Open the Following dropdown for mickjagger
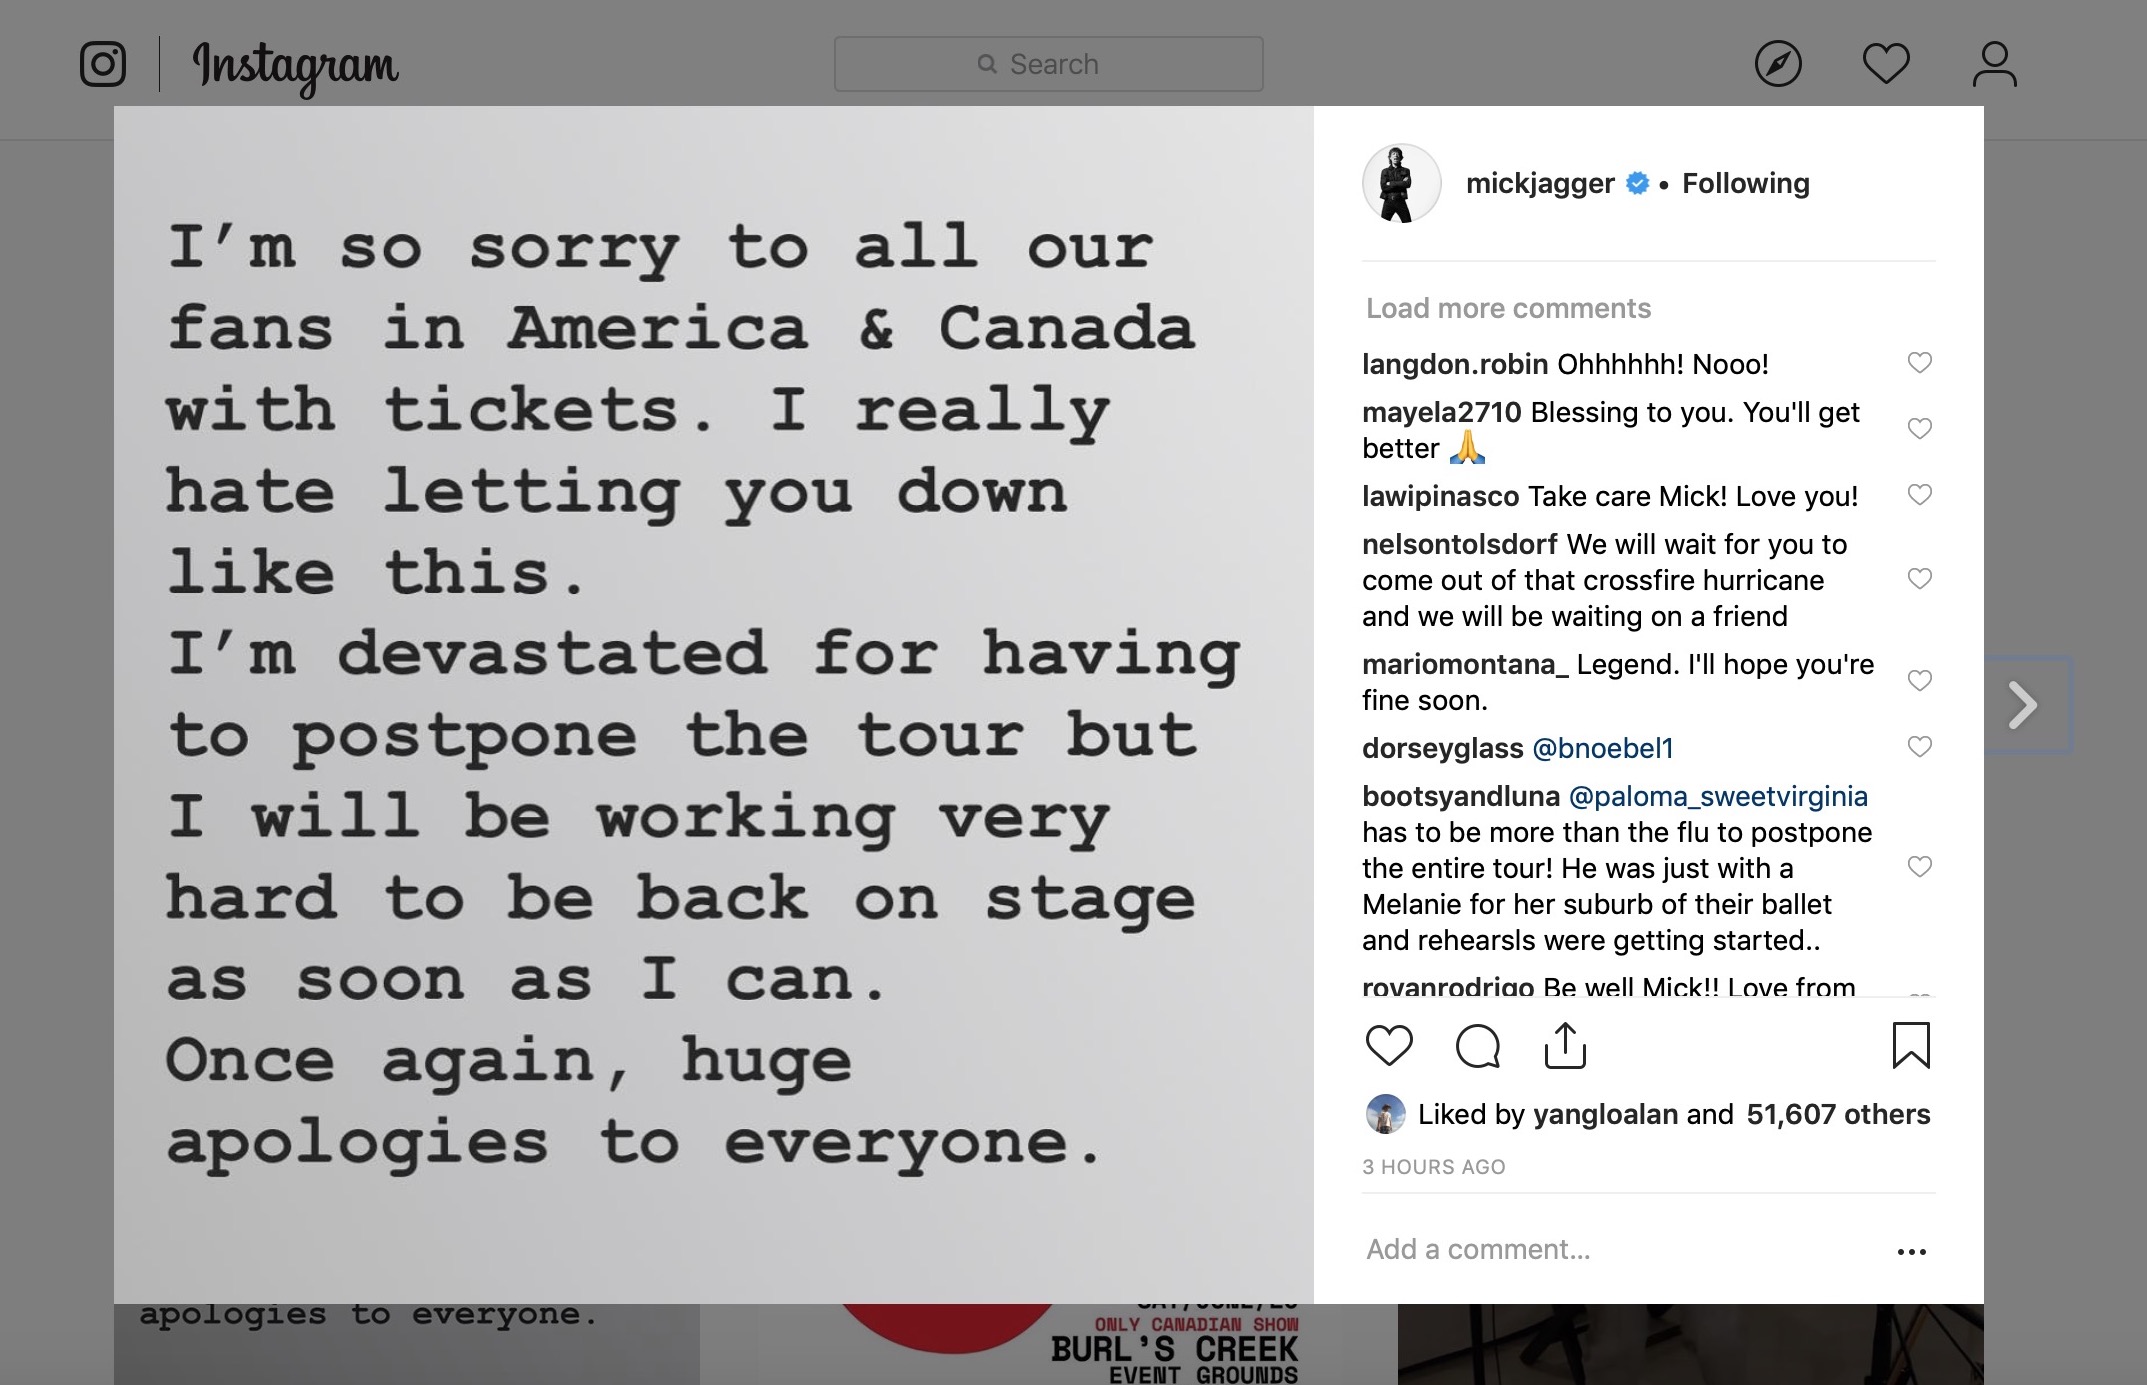Image resolution: width=2147 pixels, height=1385 pixels. coord(1745,183)
